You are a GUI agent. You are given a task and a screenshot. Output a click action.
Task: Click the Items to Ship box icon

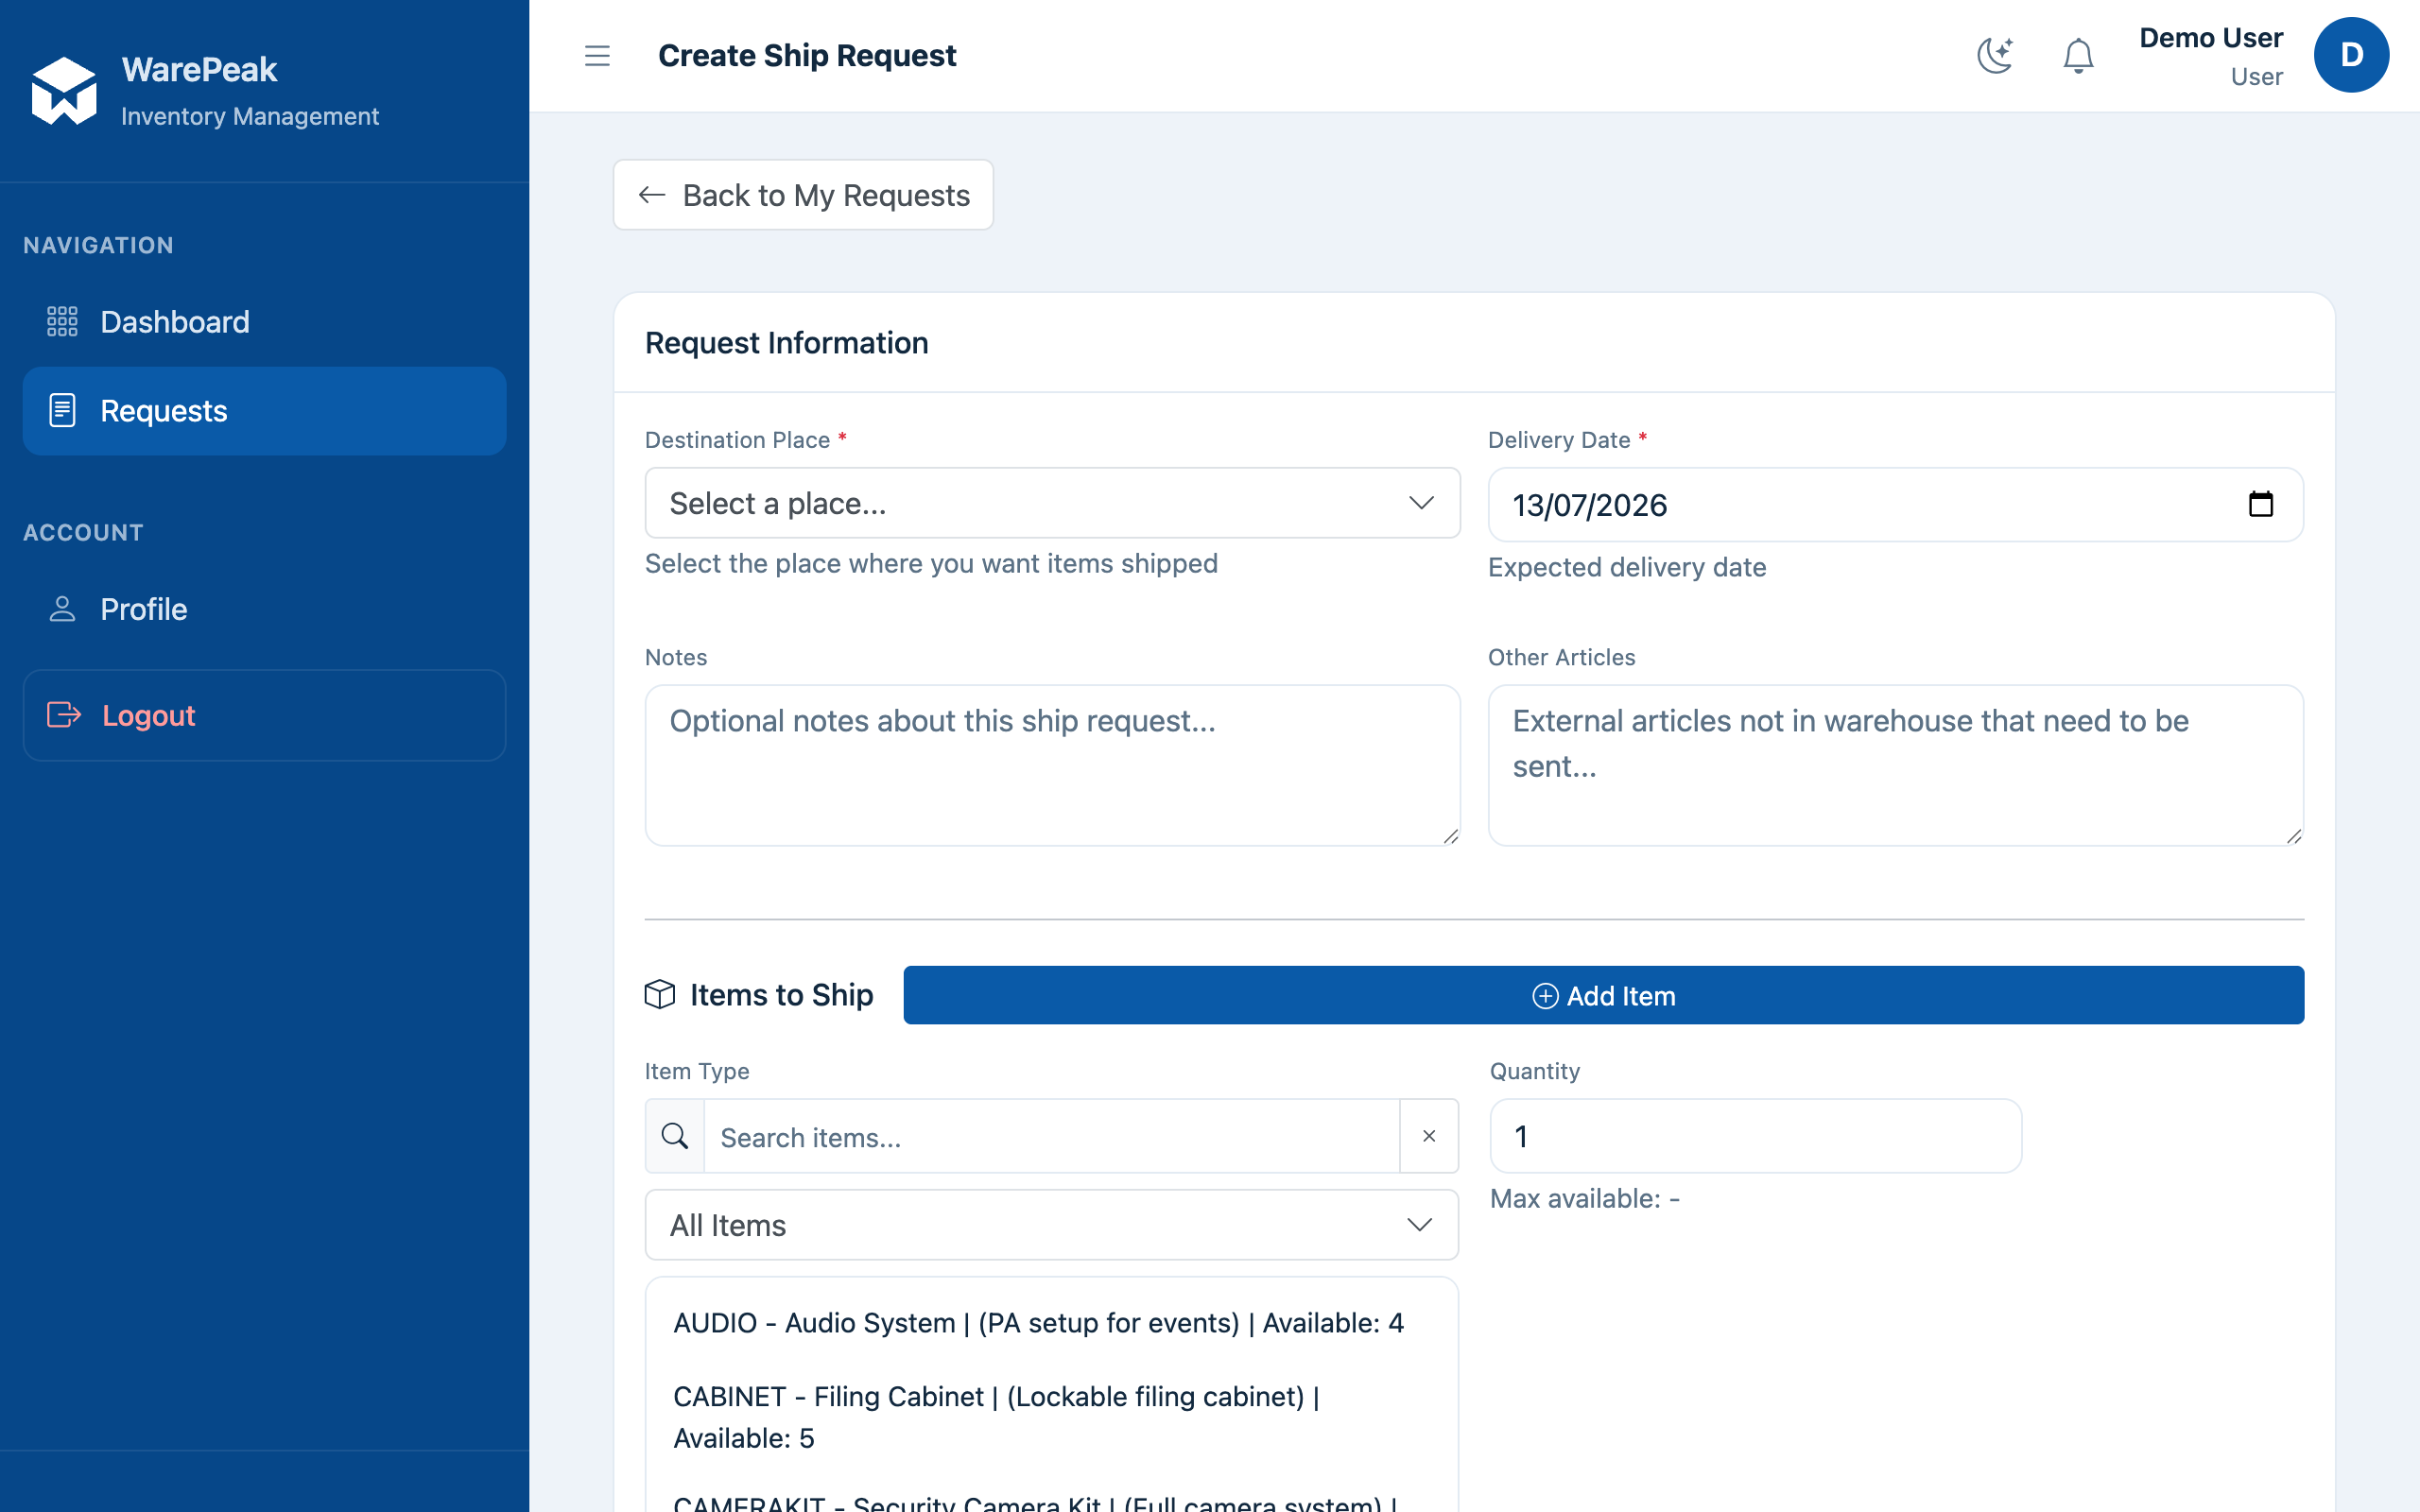[x=660, y=994]
